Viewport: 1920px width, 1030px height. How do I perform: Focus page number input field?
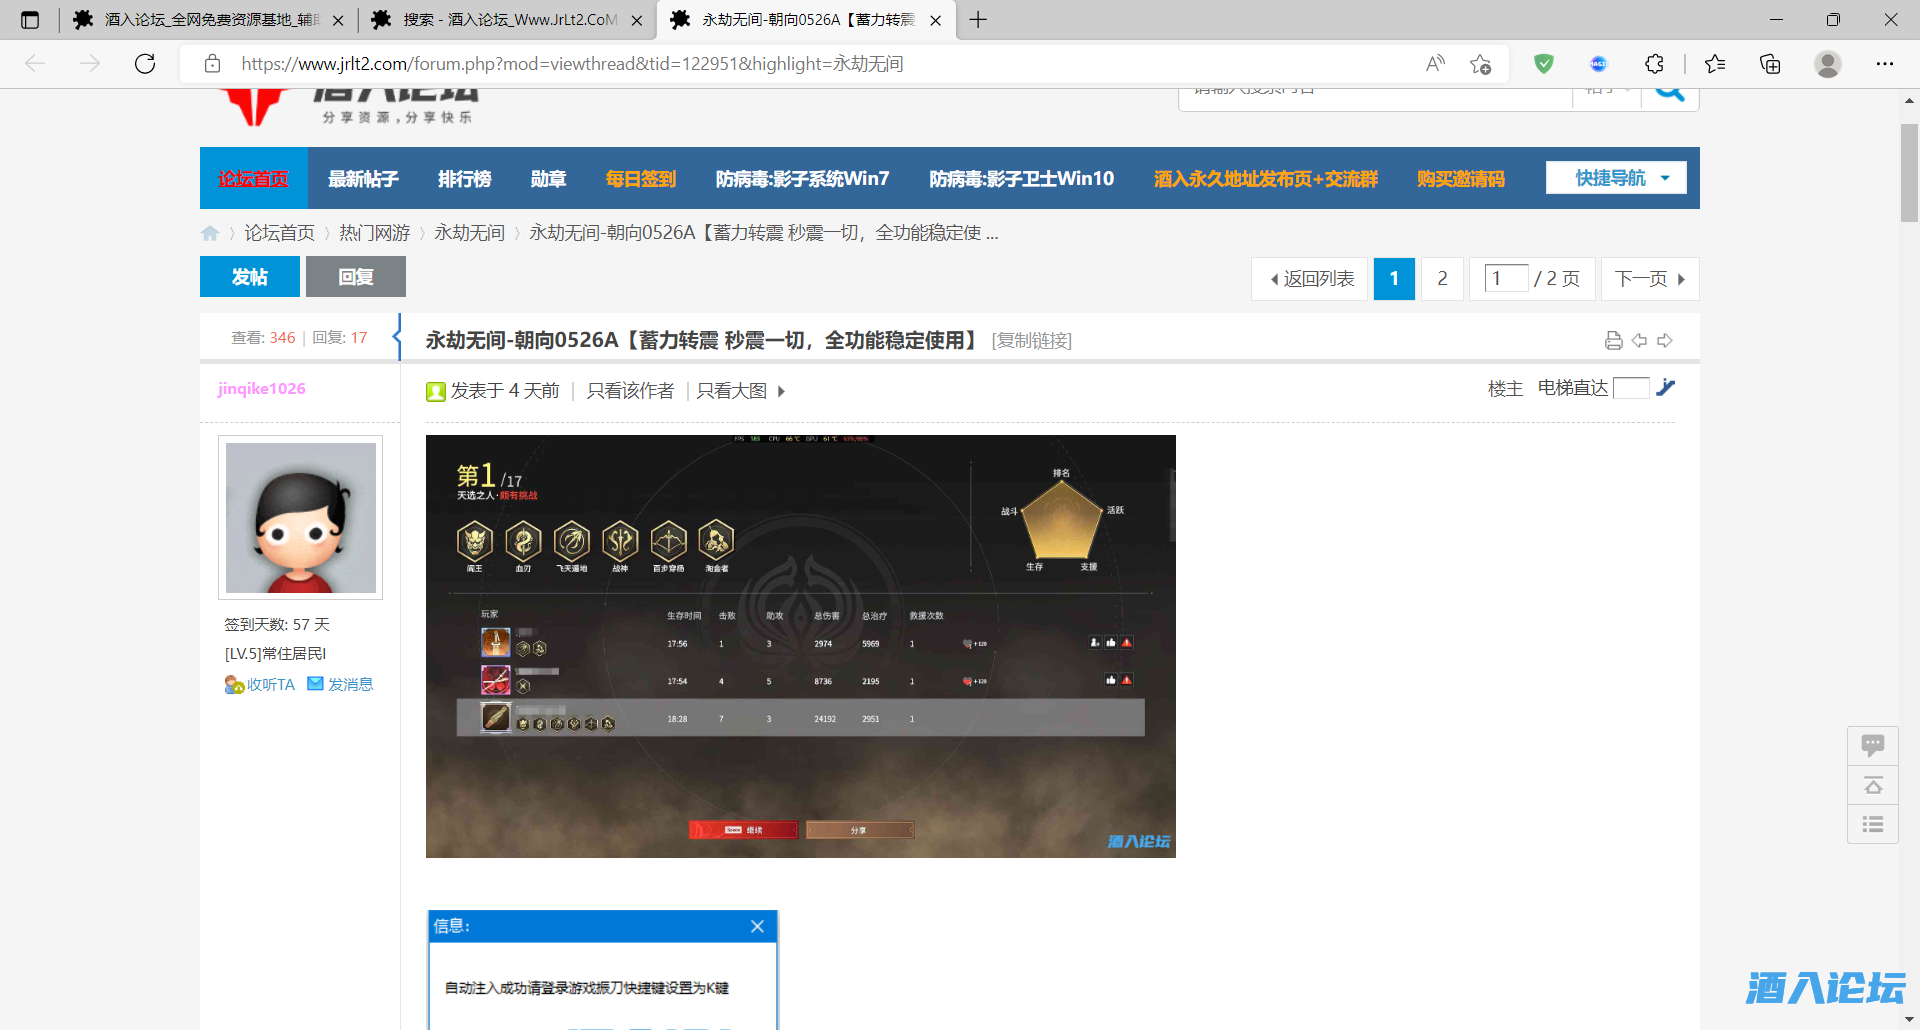1506,278
